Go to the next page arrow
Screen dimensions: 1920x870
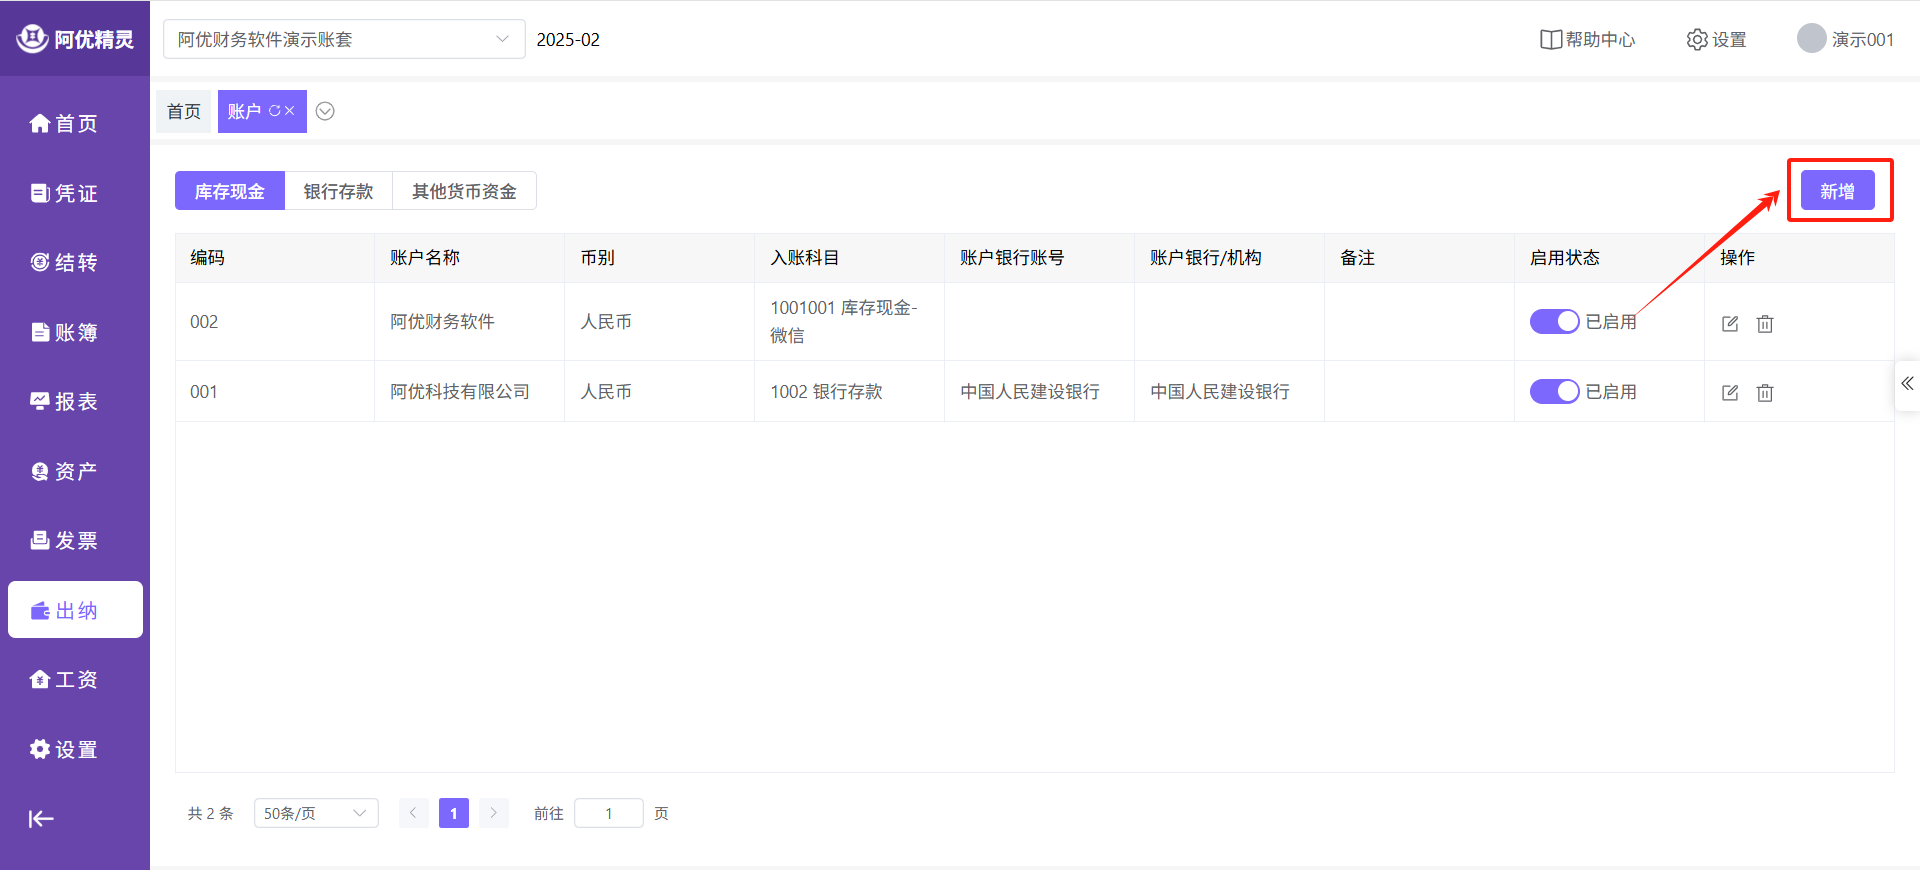(493, 813)
